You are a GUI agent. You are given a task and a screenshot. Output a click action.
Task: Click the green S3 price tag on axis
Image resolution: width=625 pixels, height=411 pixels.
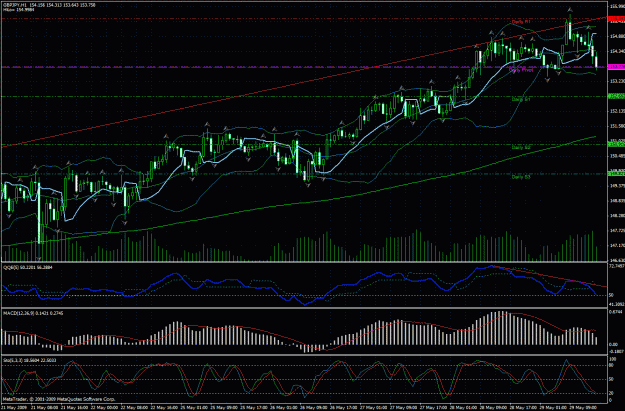tap(616, 173)
